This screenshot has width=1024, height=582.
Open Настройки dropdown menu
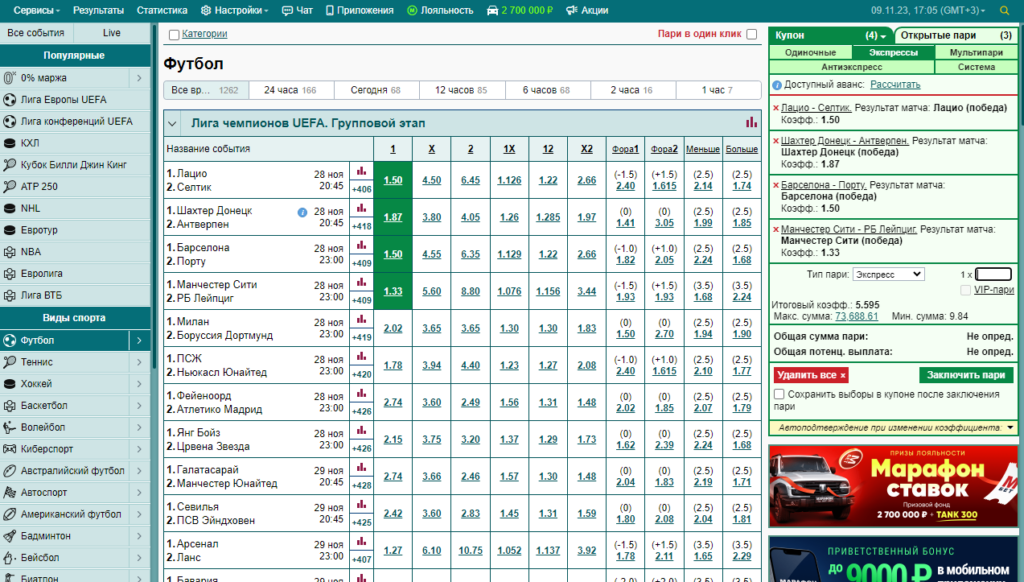point(234,10)
